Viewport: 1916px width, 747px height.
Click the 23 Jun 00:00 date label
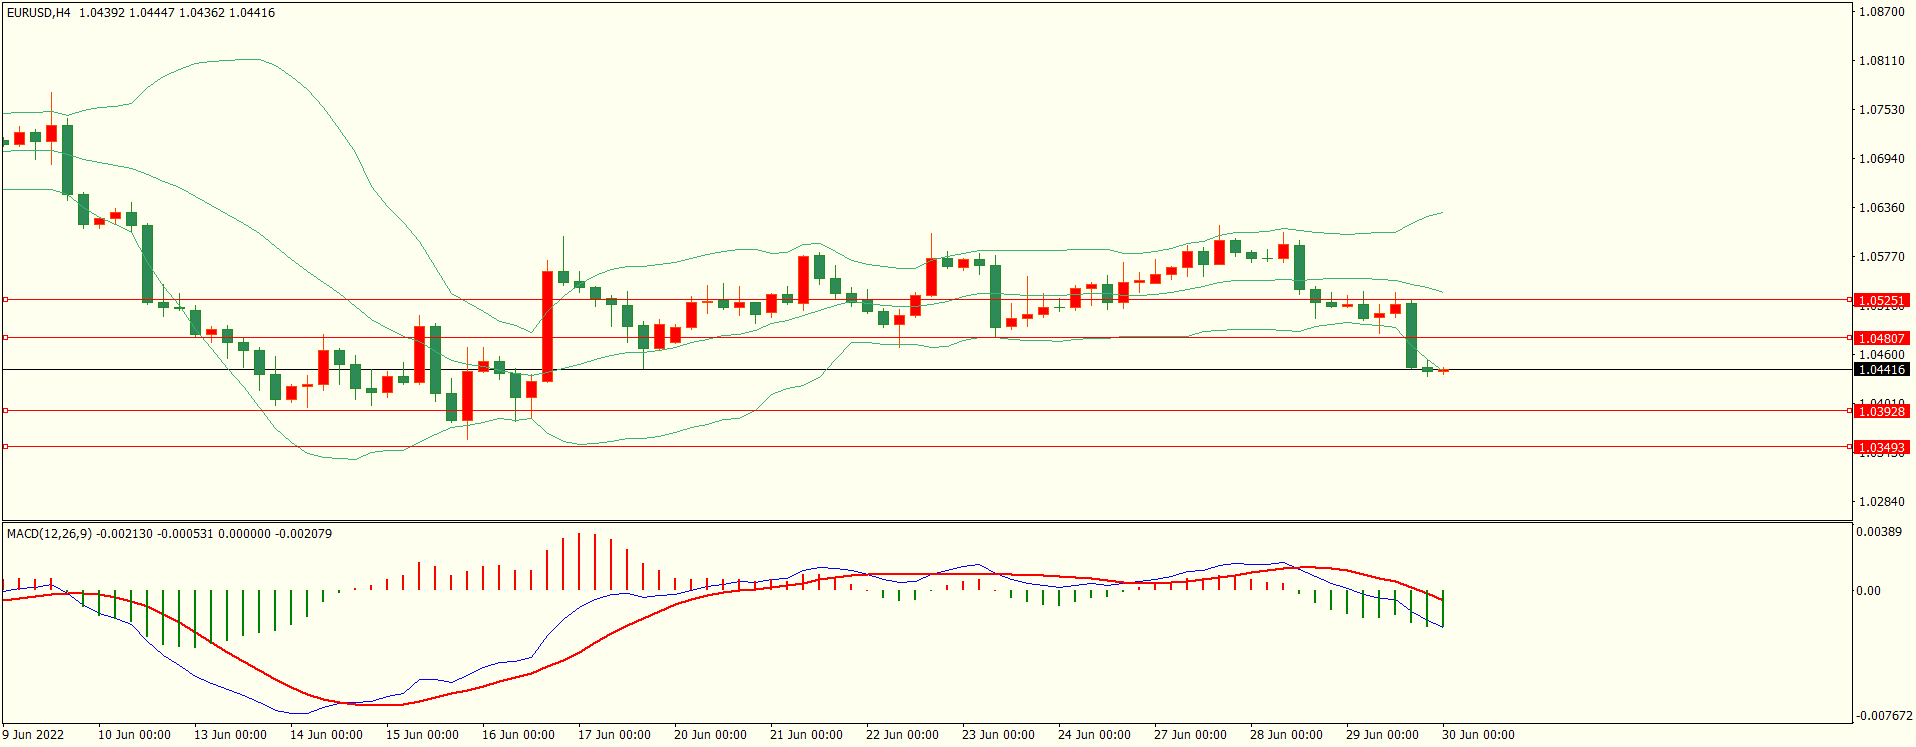pyautogui.click(x=998, y=735)
